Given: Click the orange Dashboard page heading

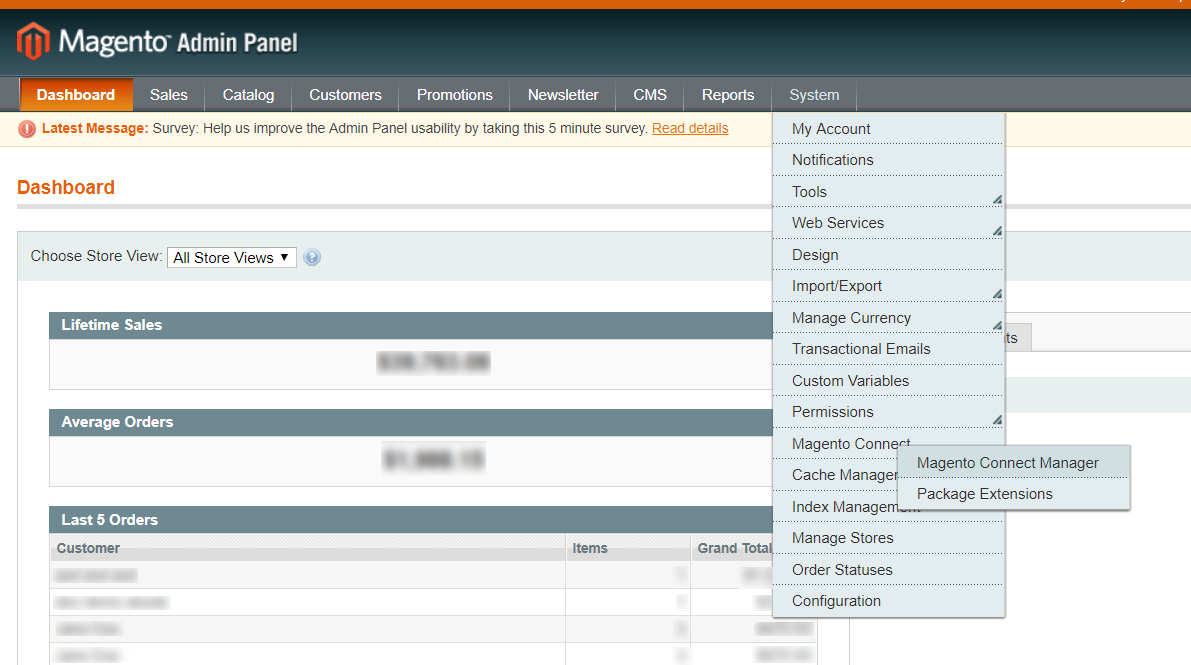Looking at the screenshot, I should pos(66,188).
